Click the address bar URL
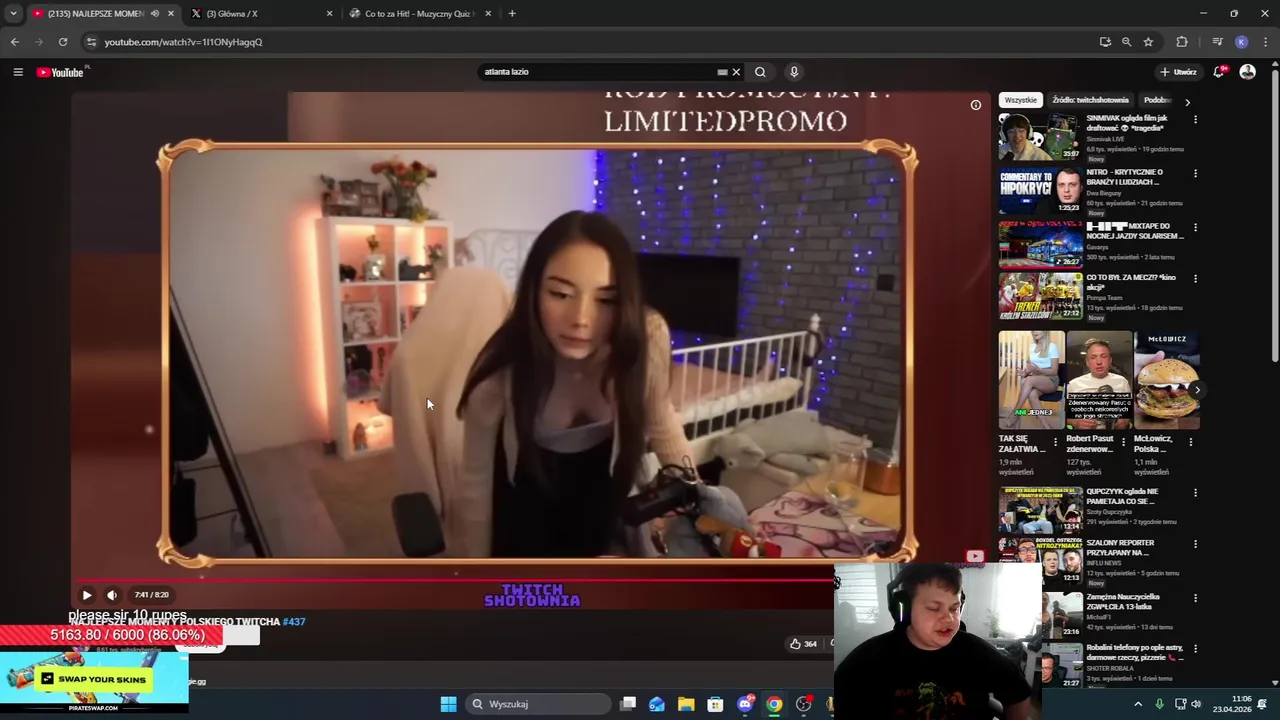1280x720 pixels. tap(183, 42)
